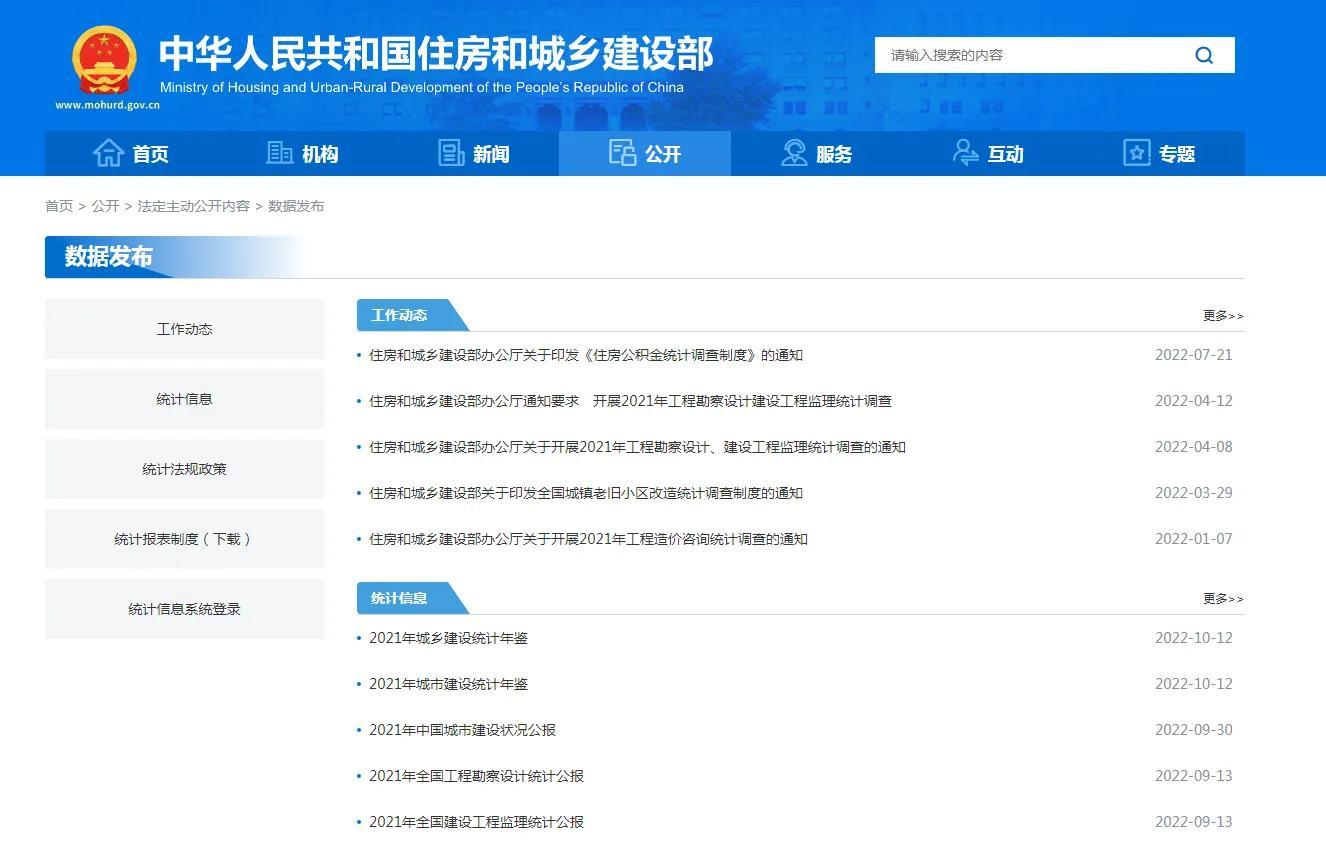
Task: Open 2021年全国工程勘察设计统计公报
Action: (x=476, y=776)
